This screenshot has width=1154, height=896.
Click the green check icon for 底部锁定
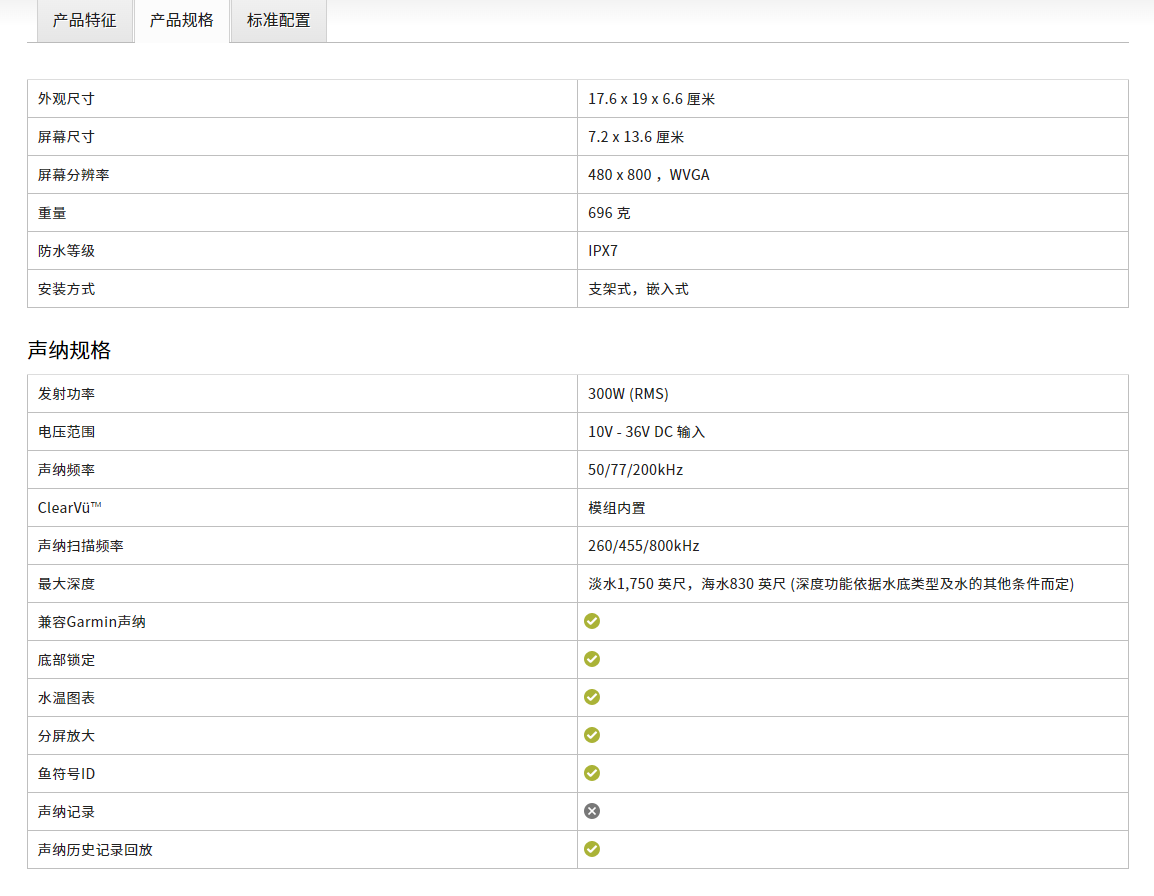pos(592,659)
